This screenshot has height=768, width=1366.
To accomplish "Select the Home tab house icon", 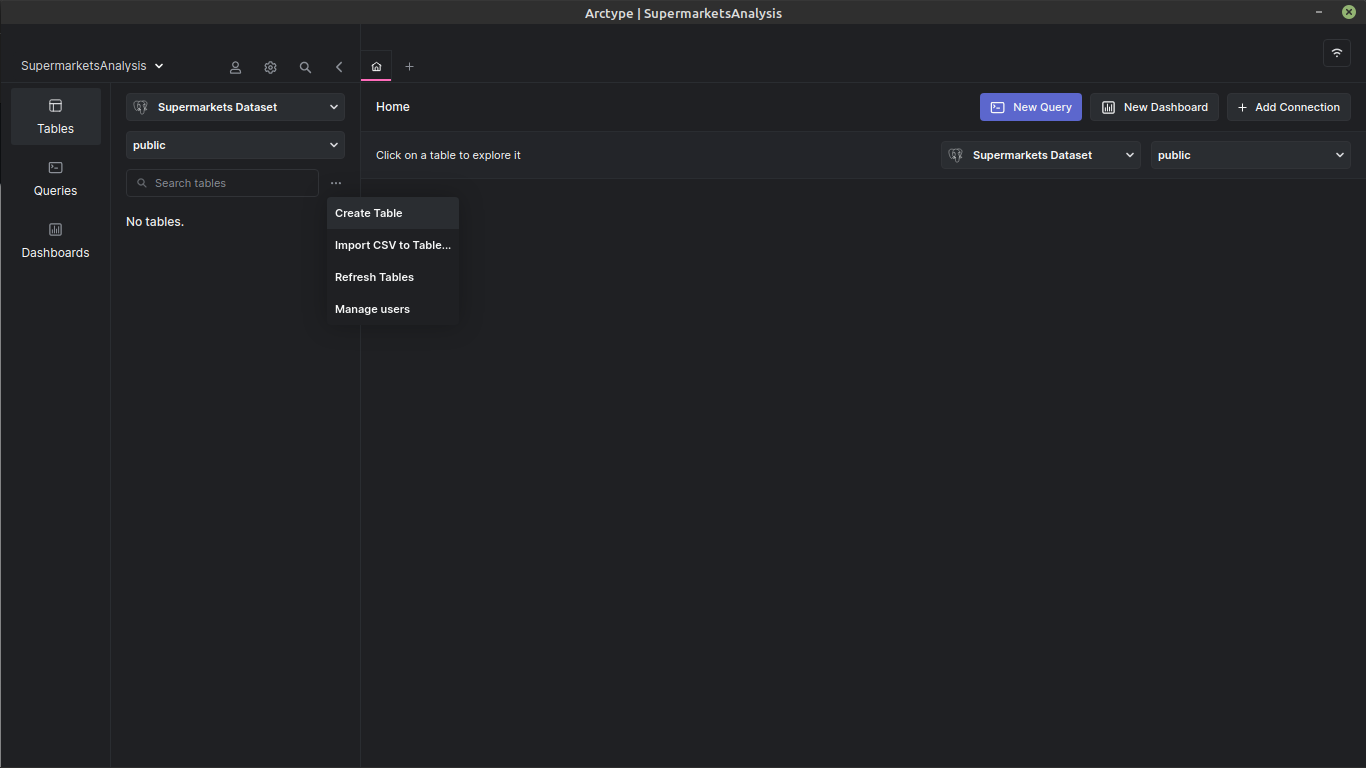I will tap(376, 66).
